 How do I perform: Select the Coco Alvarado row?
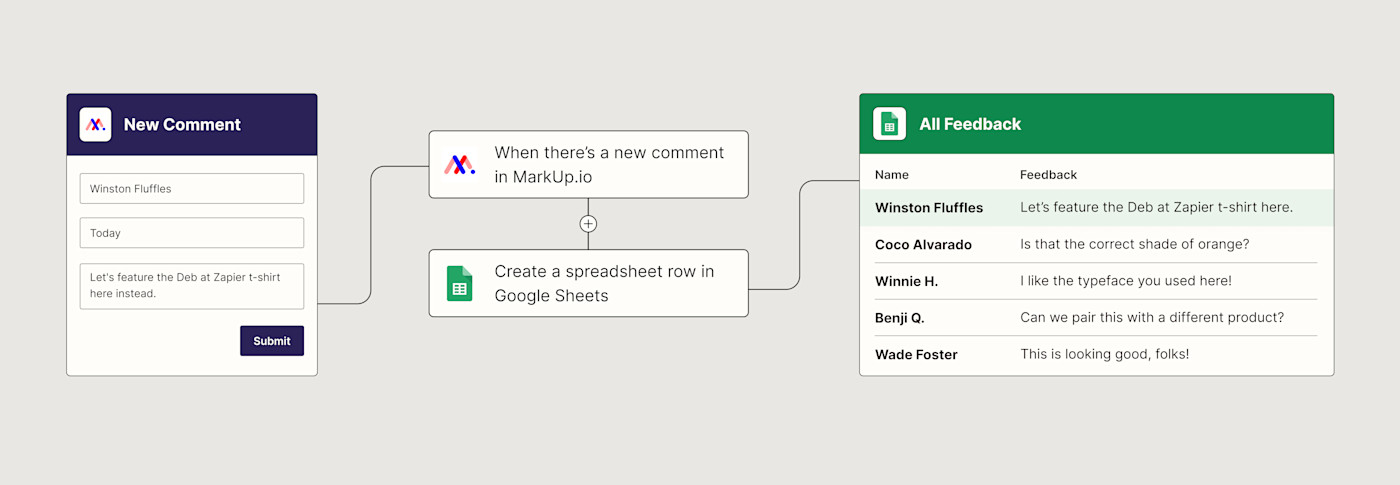click(x=1096, y=245)
